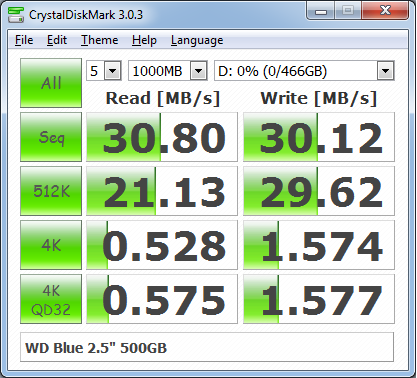
Task: Start the 512K benchmark test
Action: [x=51, y=191]
